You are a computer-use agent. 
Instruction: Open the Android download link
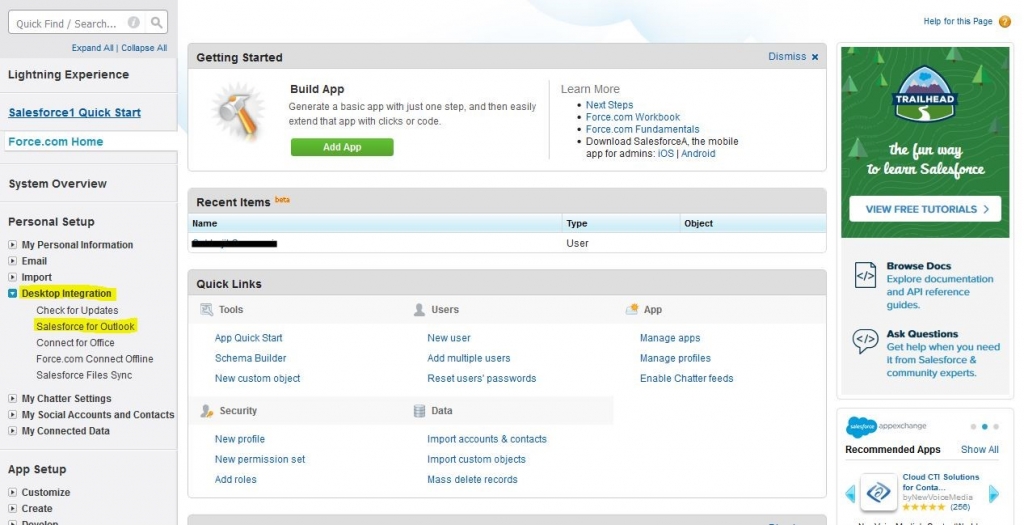pos(698,153)
